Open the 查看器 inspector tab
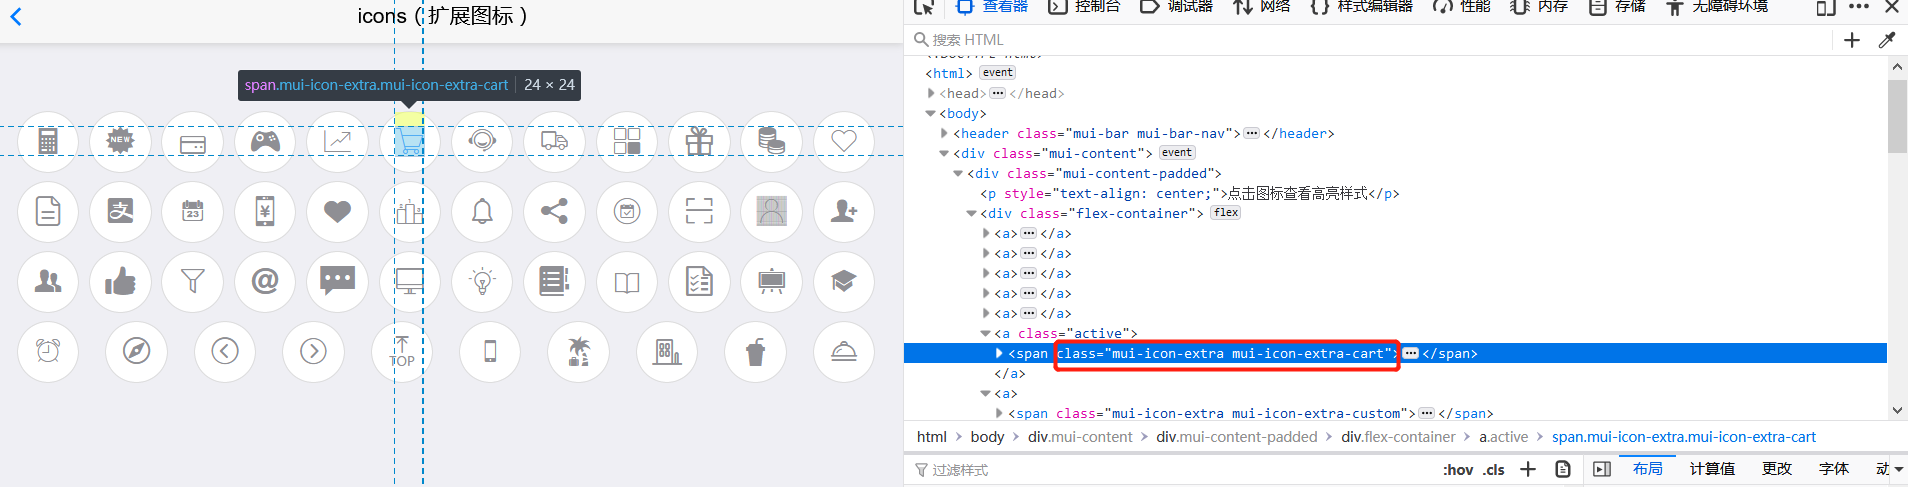 [x=992, y=6]
